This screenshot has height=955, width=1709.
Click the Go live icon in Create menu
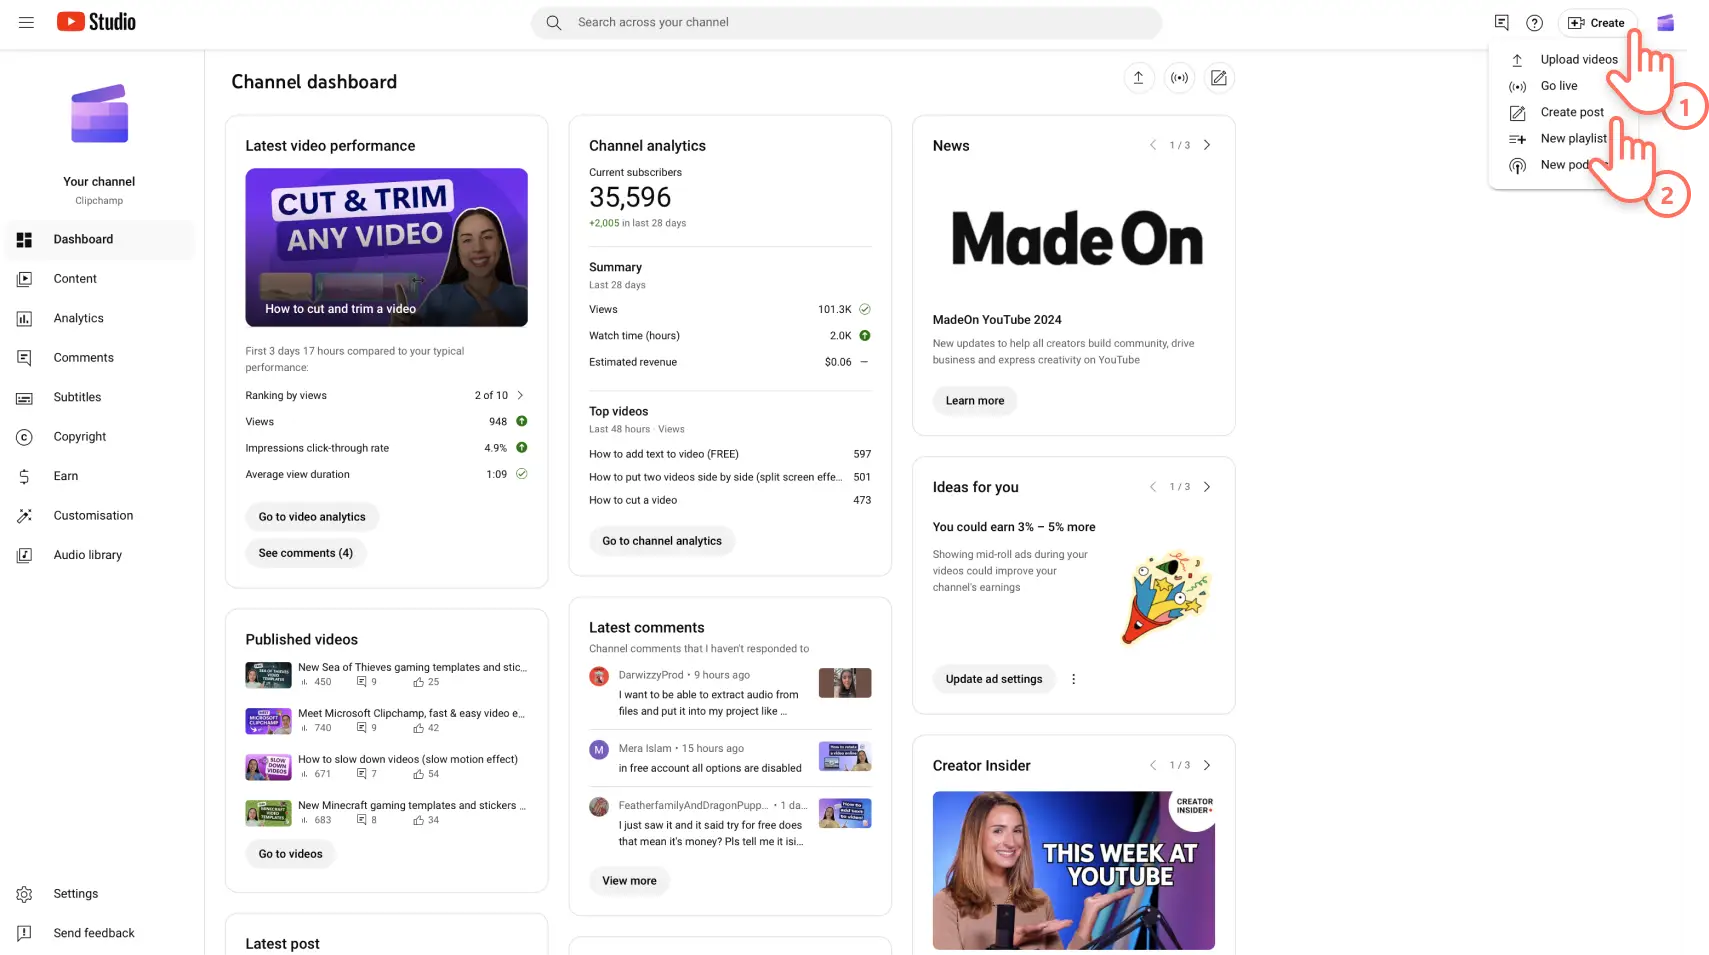[x=1517, y=86]
